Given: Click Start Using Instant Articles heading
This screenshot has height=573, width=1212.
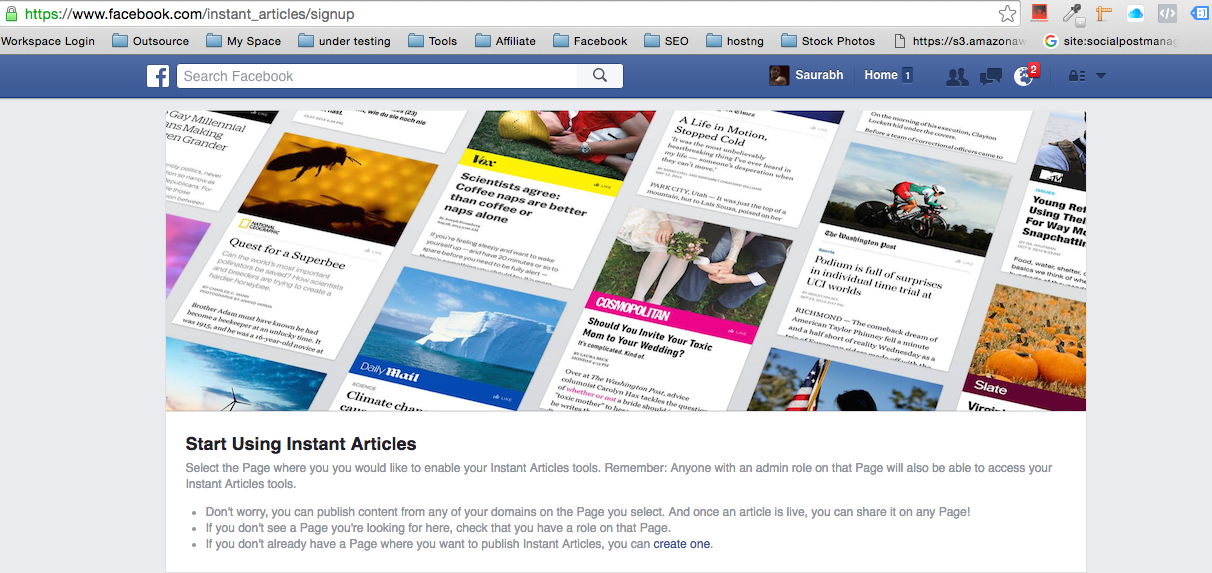Looking at the screenshot, I should coord(301,444).
